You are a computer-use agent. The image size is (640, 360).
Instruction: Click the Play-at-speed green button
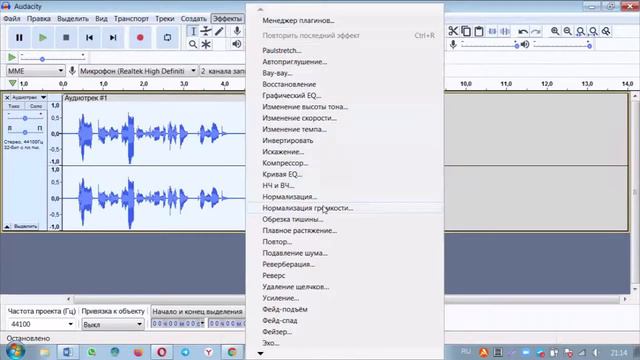tap(12, 58)
